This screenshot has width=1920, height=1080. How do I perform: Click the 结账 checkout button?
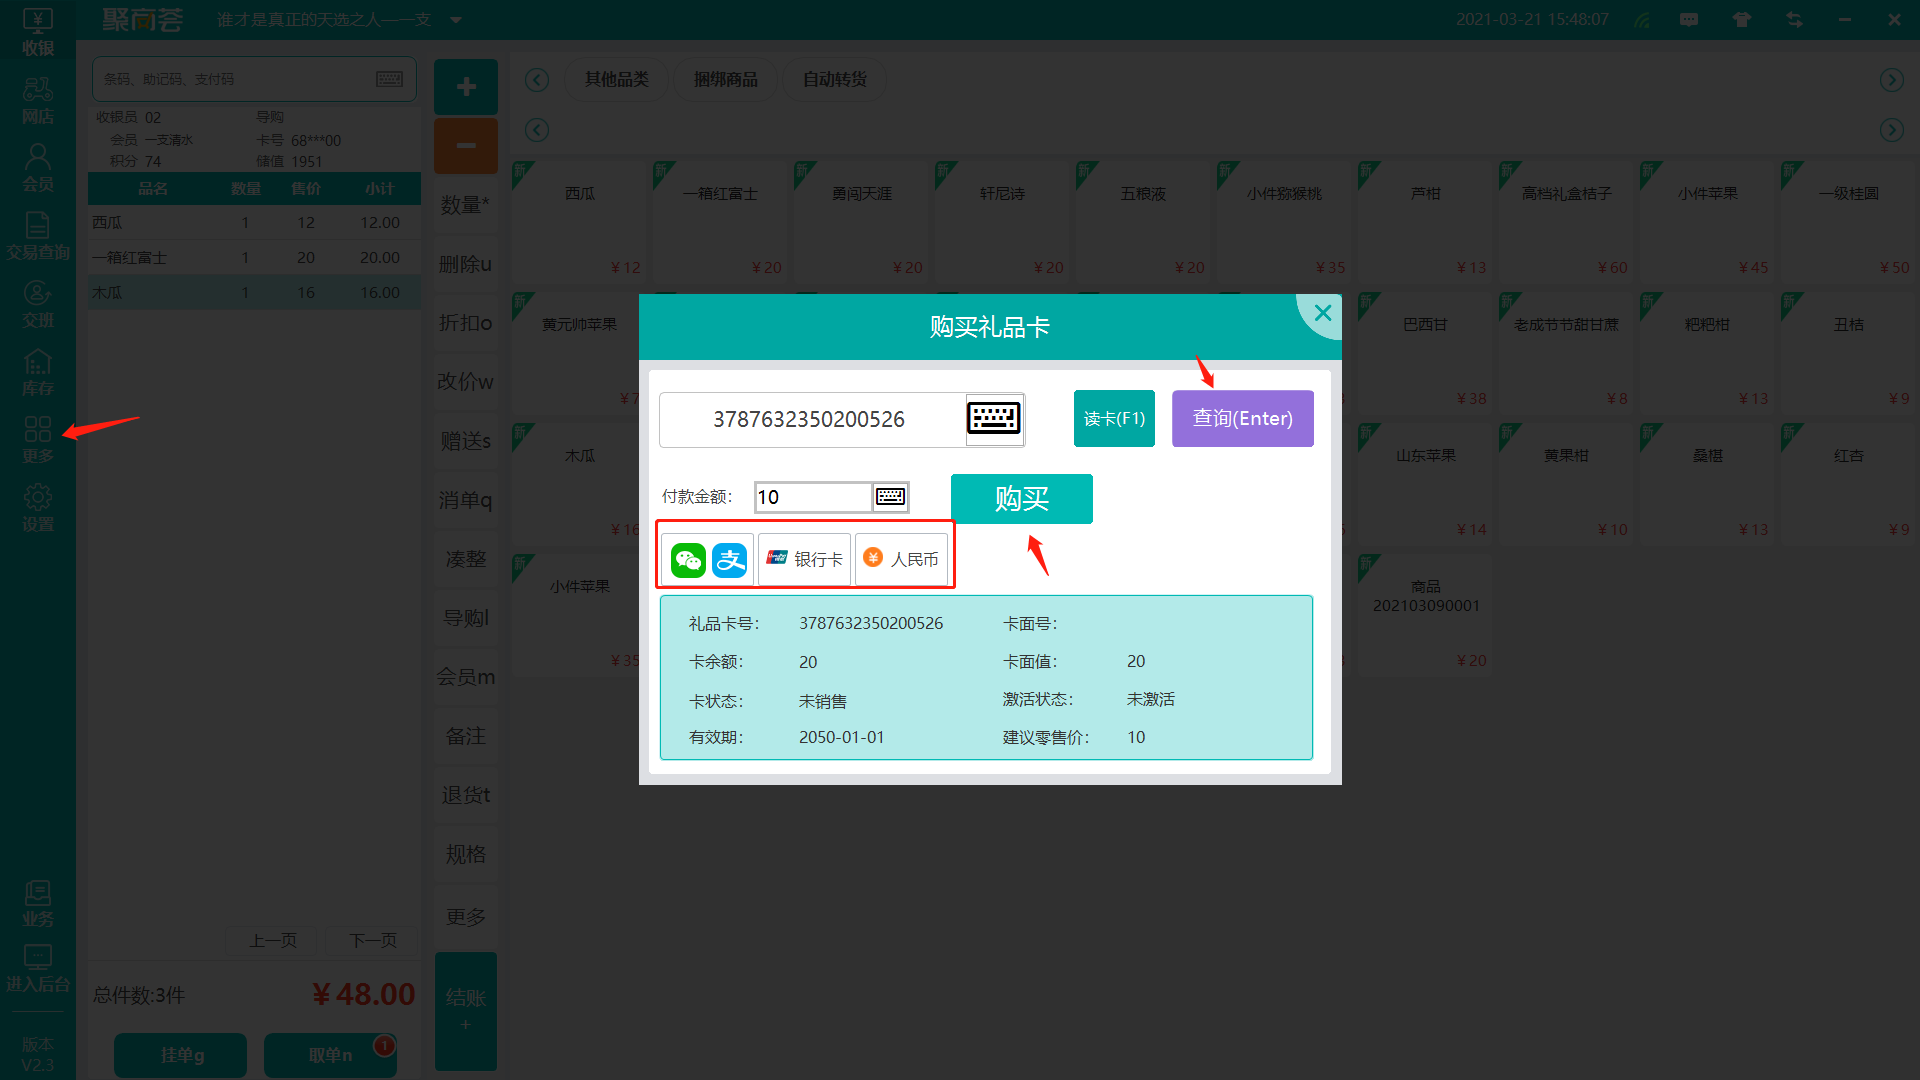[466, 1011]
